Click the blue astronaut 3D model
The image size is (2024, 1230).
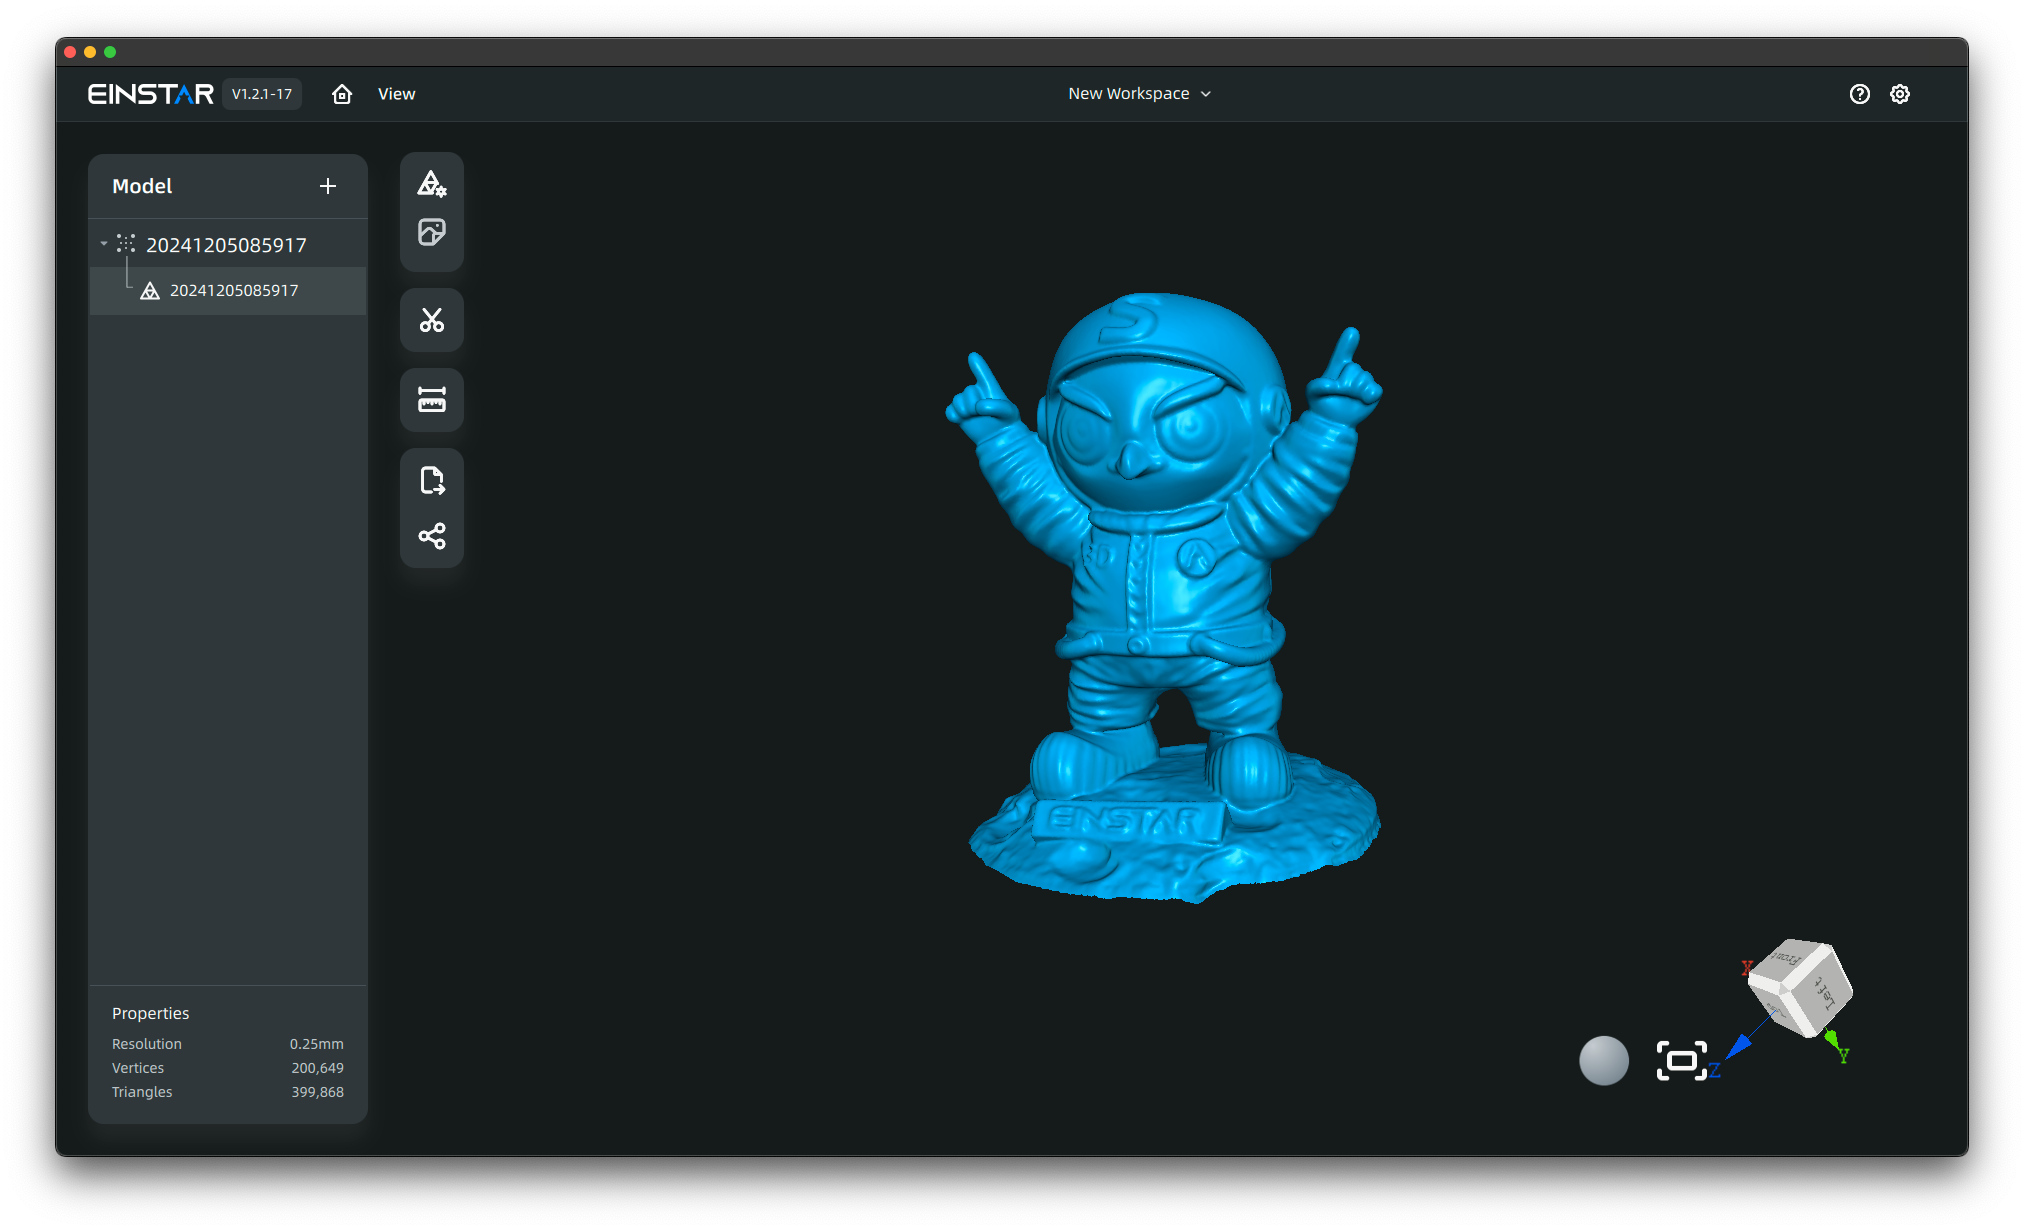click(1165, 600)
